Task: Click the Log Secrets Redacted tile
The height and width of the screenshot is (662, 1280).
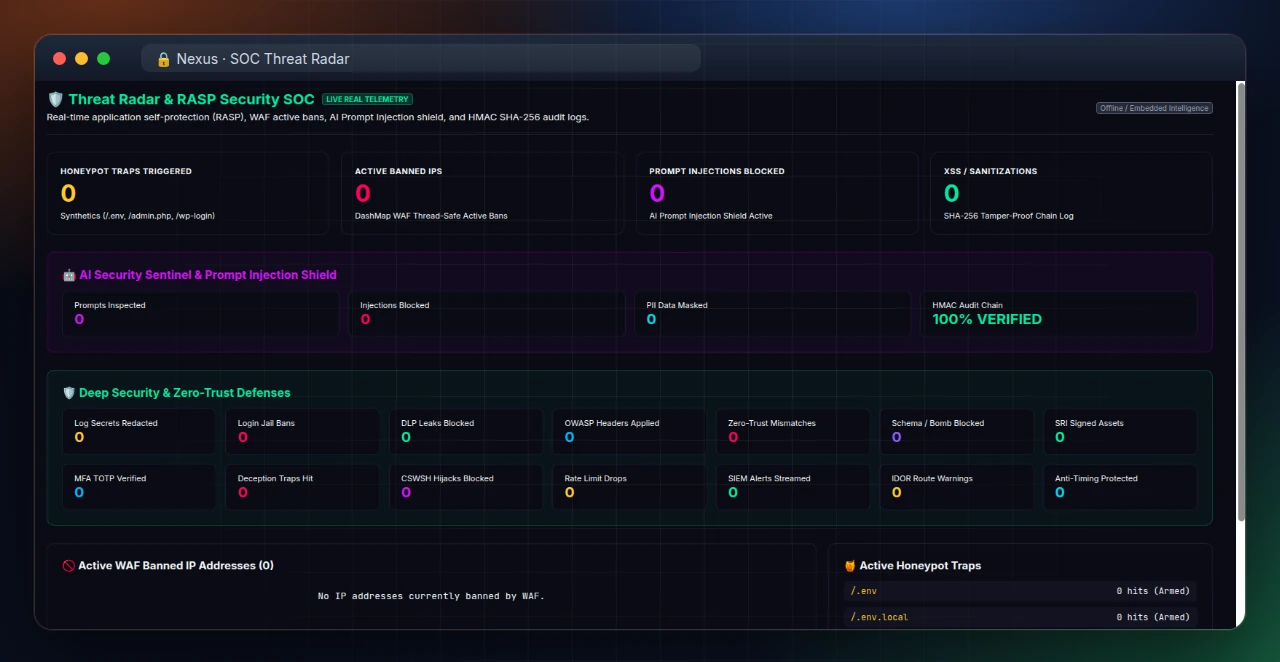Action: pos(138,431)
